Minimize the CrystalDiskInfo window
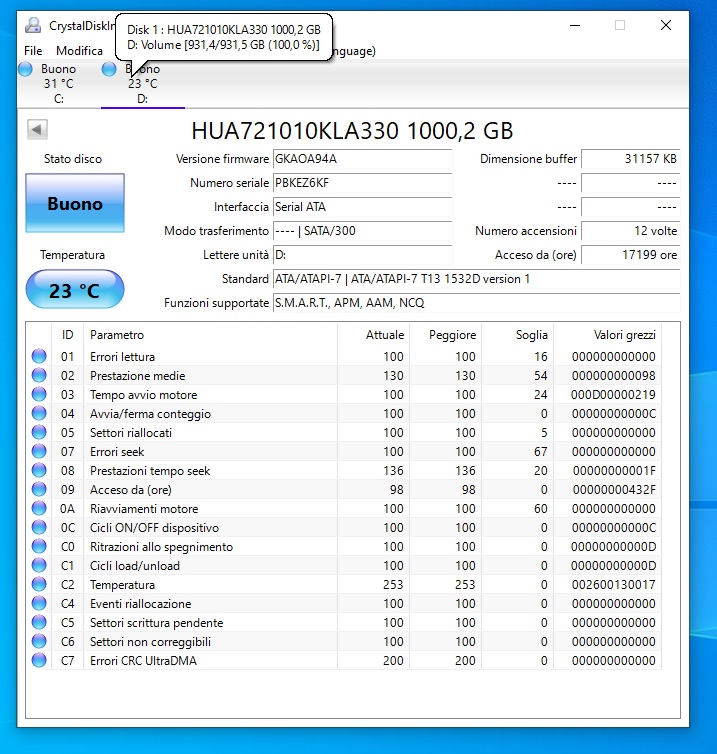 [575, 25]
